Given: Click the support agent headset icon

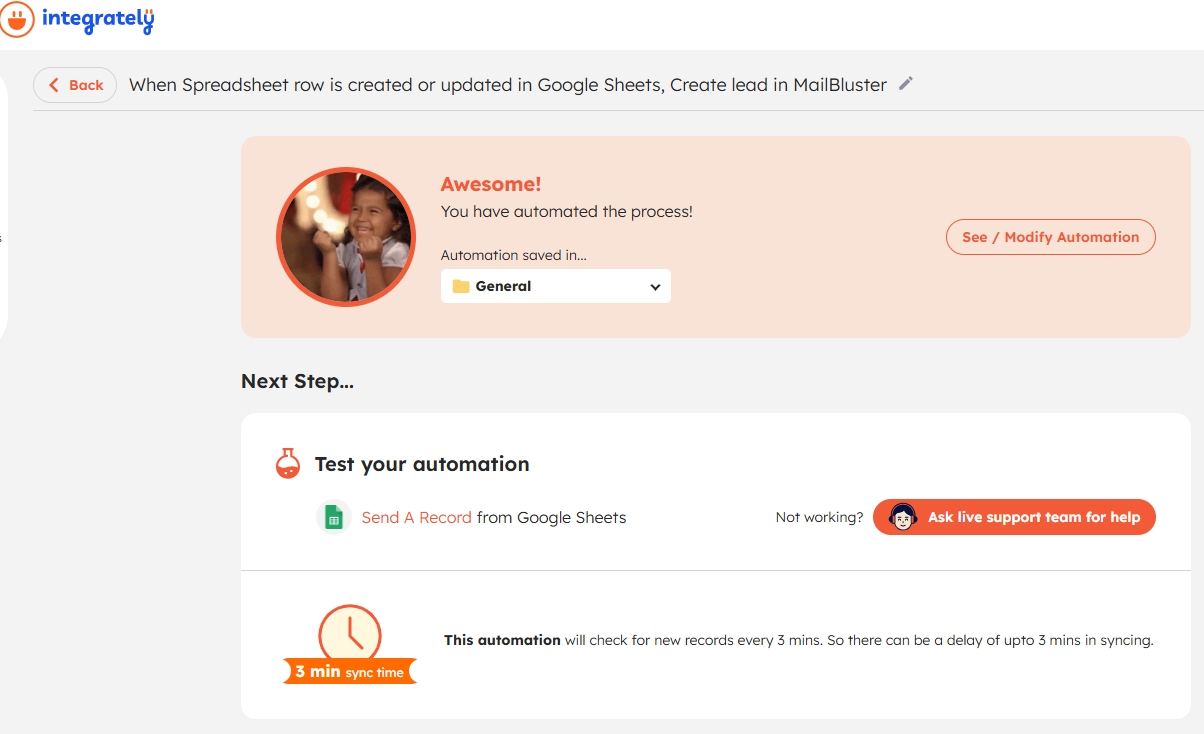Looking at the screenshot, I should coord(903,517).
